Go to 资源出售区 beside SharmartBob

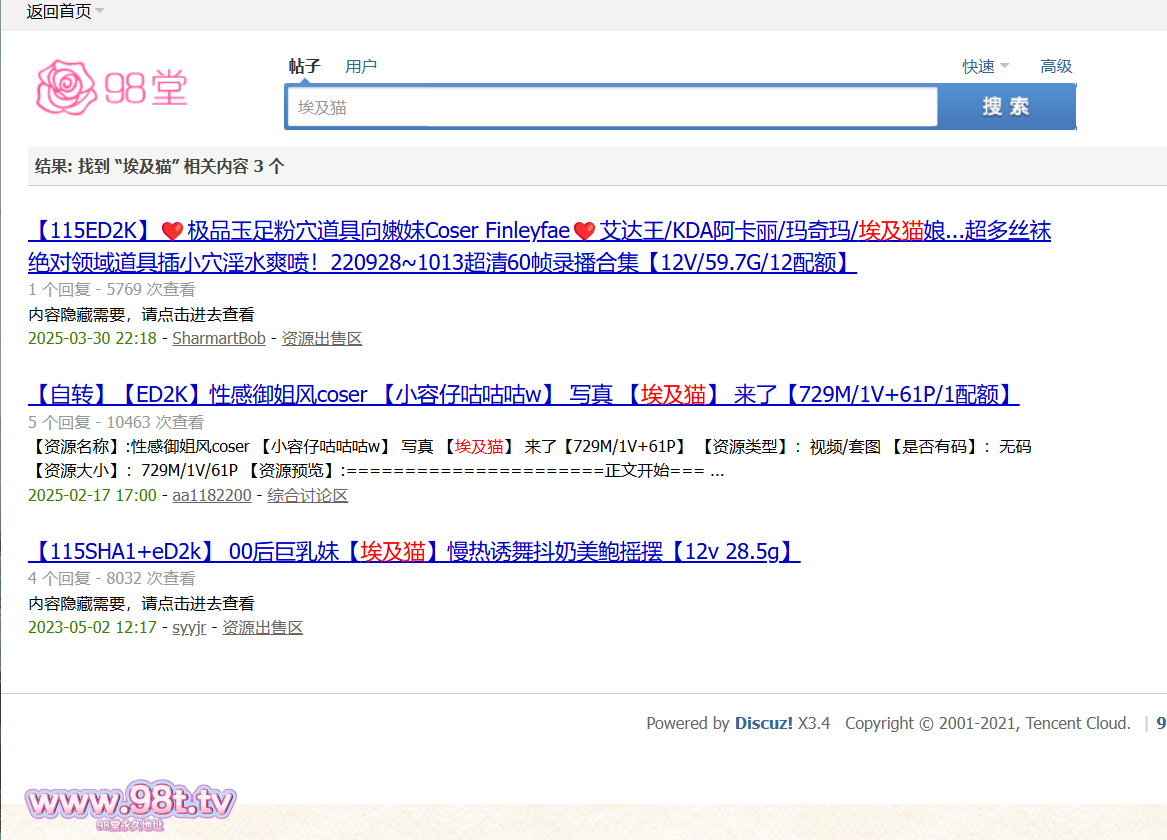(322, 338)
